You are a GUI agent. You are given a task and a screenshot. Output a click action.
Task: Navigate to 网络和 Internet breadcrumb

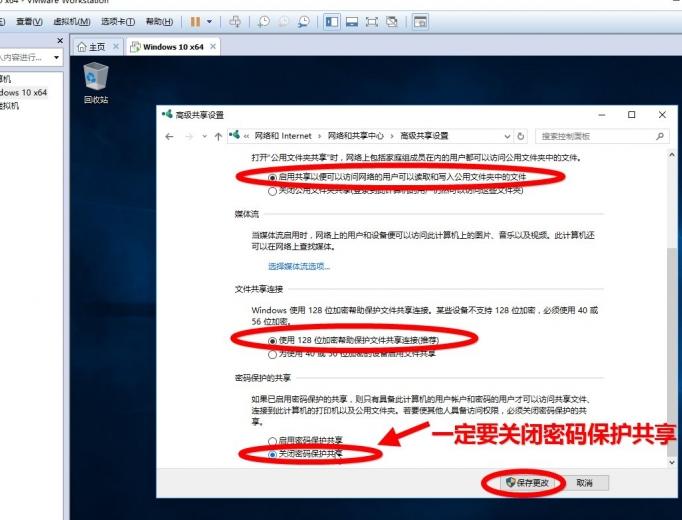point(283,136)
